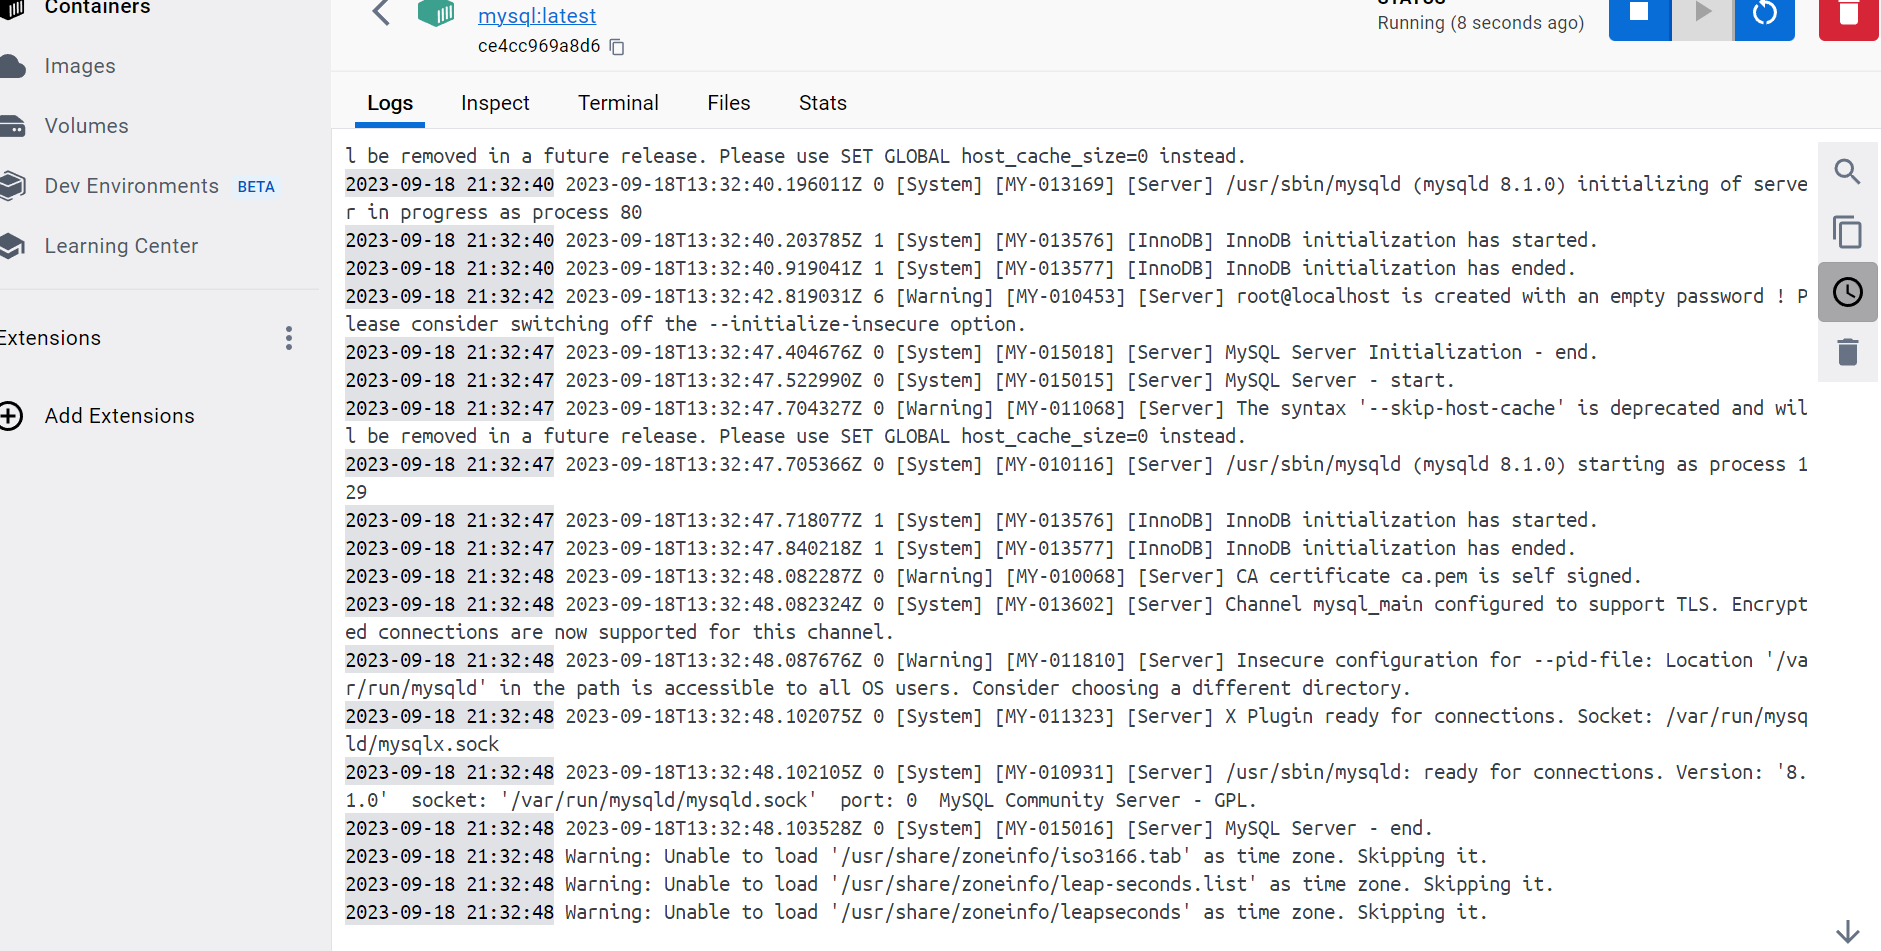Go to Containers in the sidebar
Screen dimensions: 1881x951
97,8
